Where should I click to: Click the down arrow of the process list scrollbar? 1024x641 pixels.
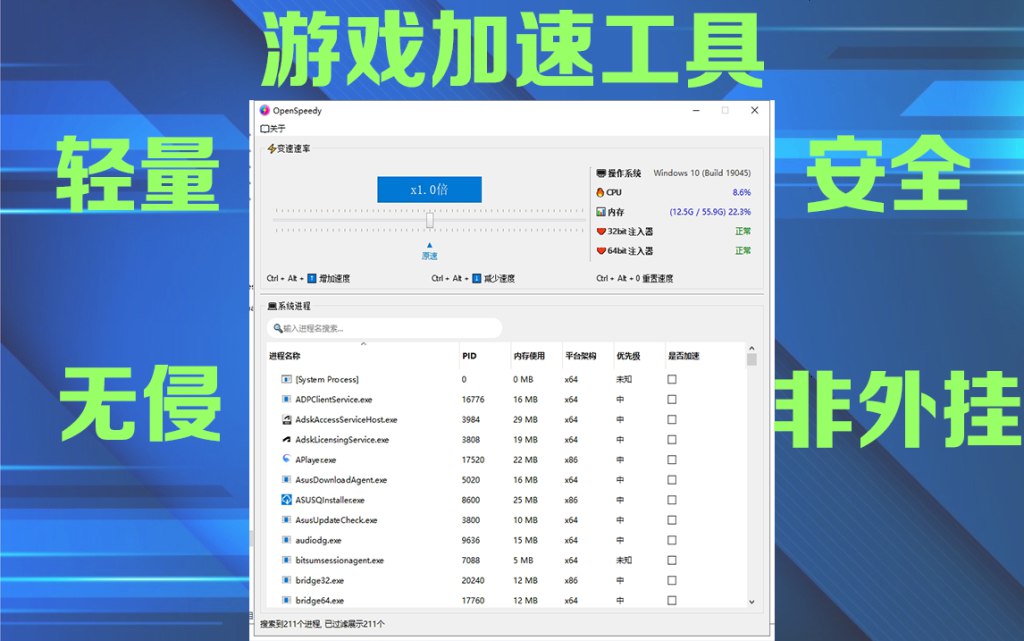click(753, 601)
